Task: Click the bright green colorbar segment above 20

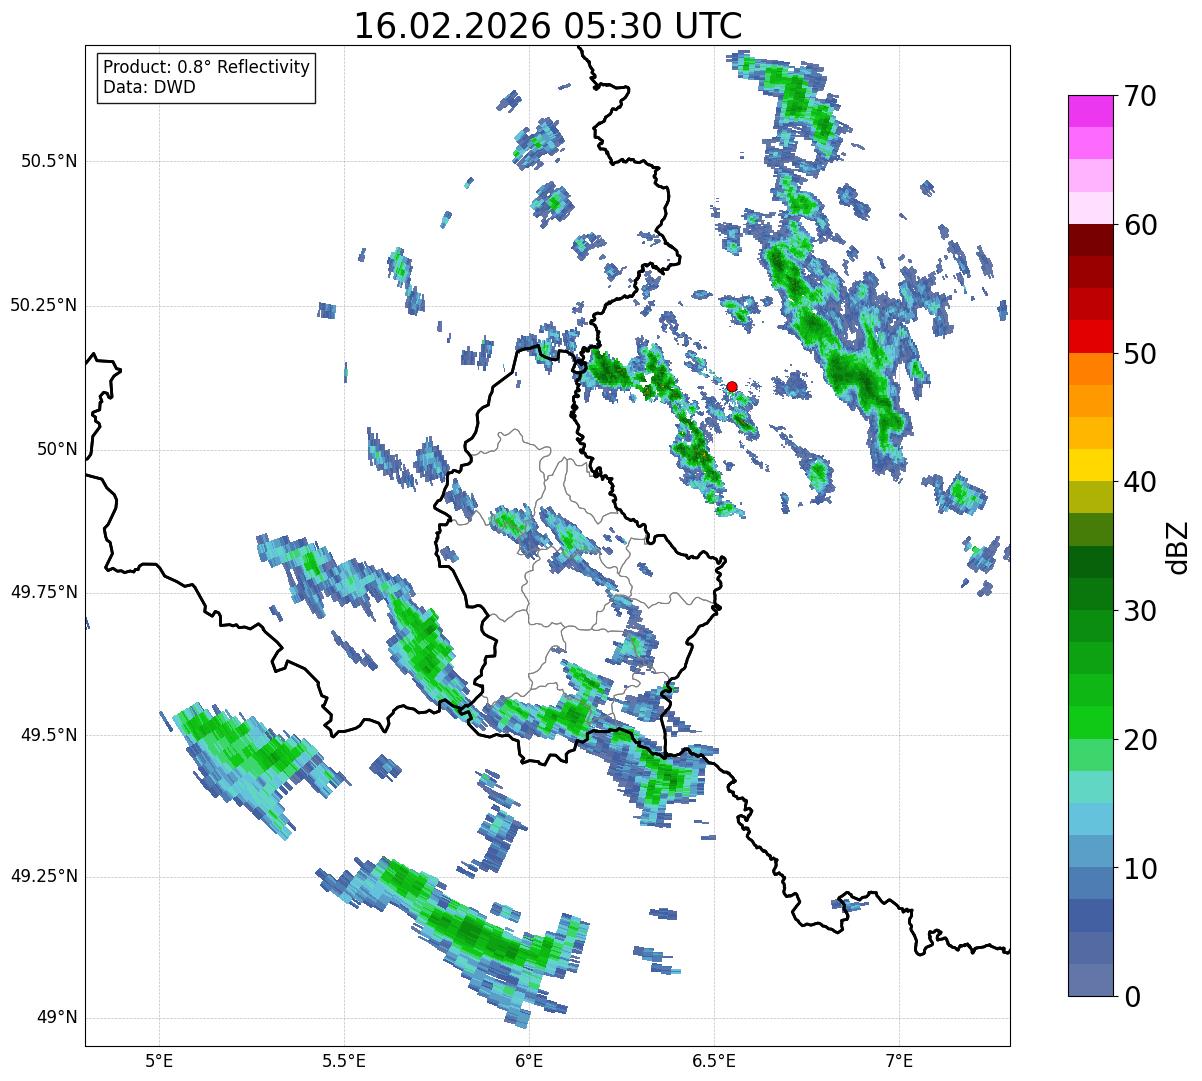Action: click(x=1090, y=722)
